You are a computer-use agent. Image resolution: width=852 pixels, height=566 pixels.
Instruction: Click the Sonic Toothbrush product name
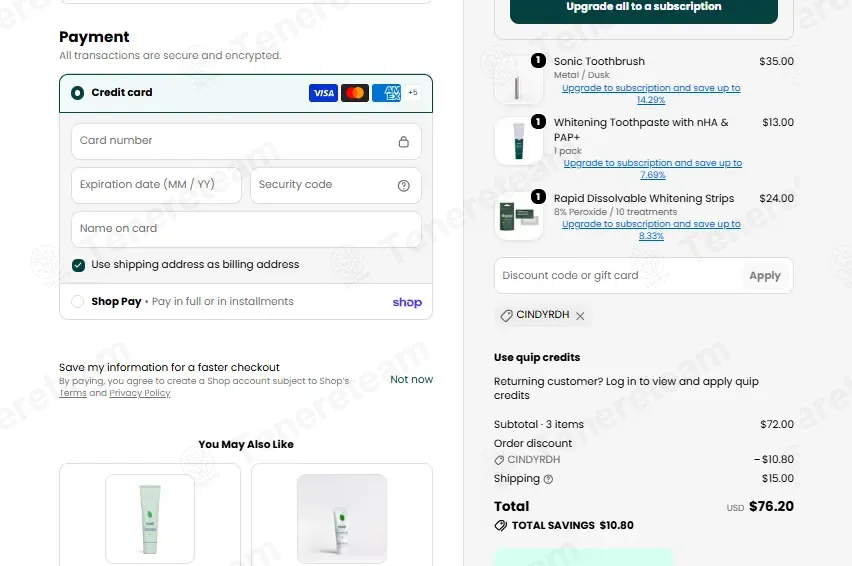pos(599,61)
